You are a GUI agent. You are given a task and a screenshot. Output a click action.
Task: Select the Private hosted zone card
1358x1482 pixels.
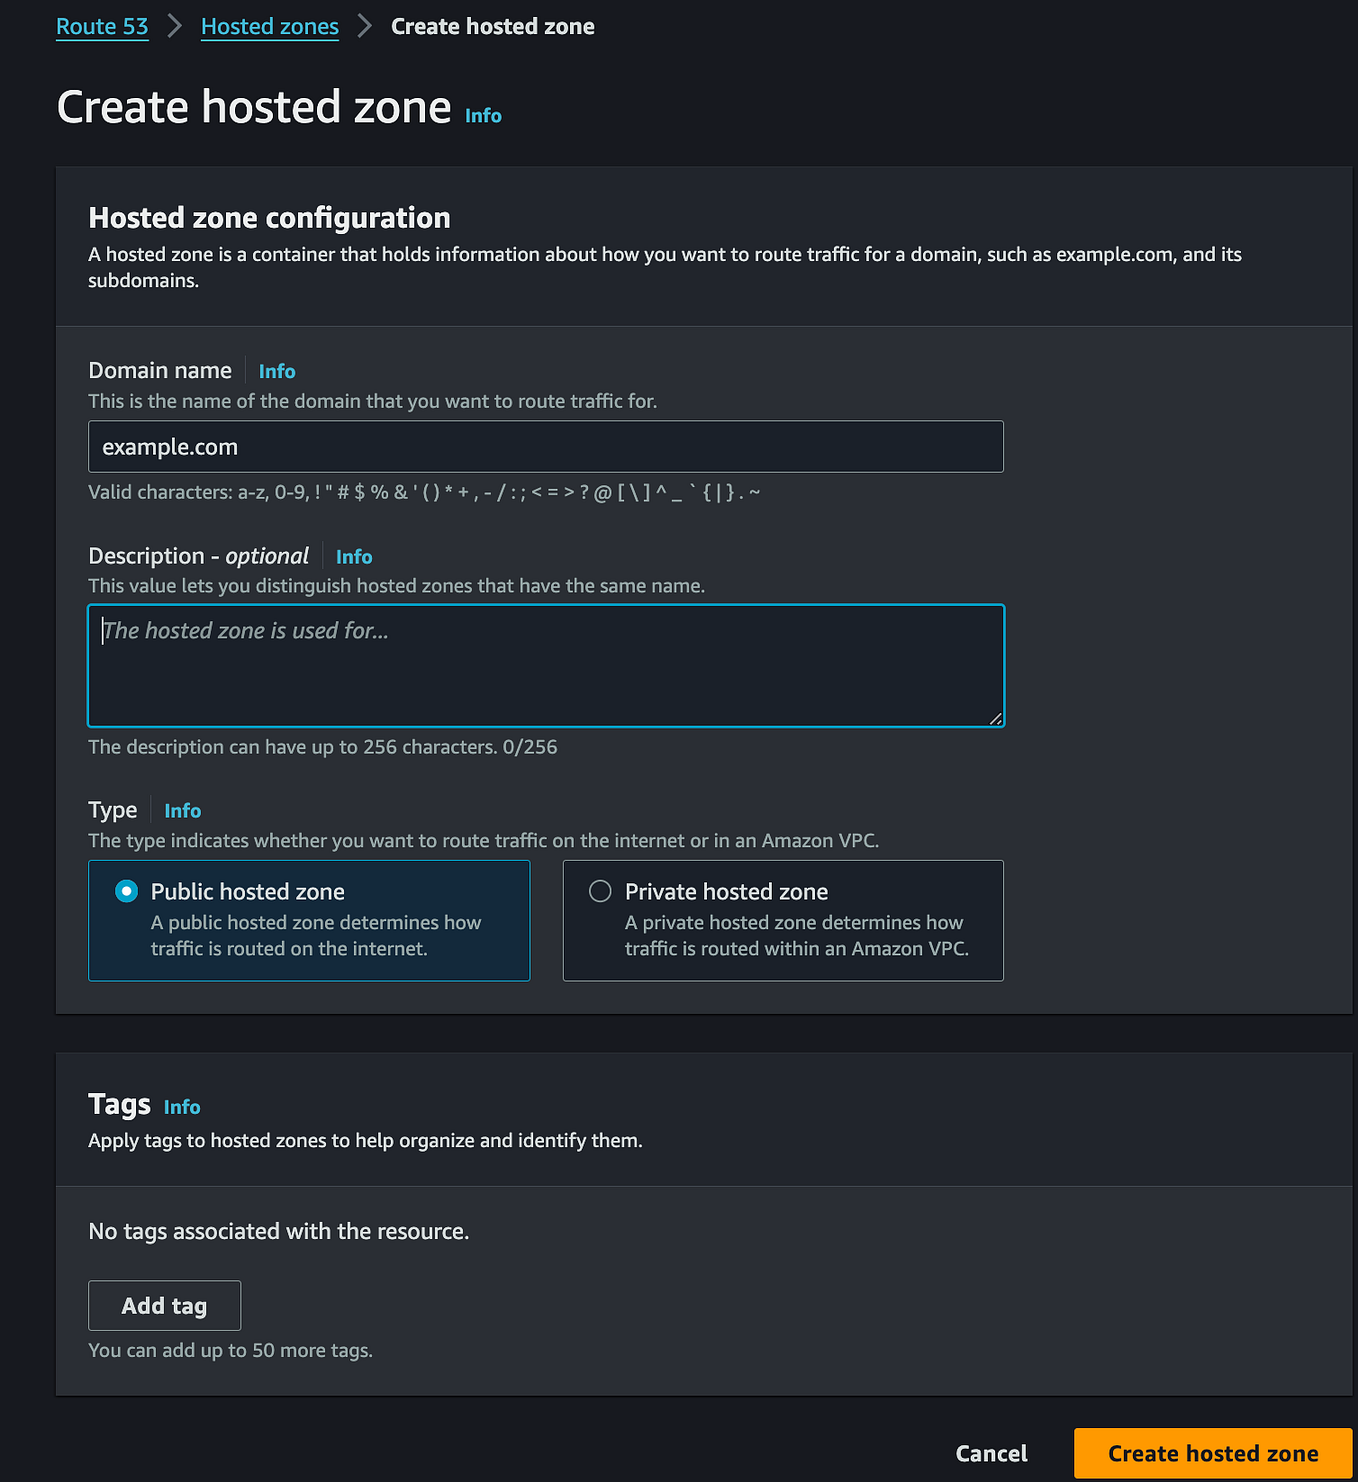pos(783,920)
